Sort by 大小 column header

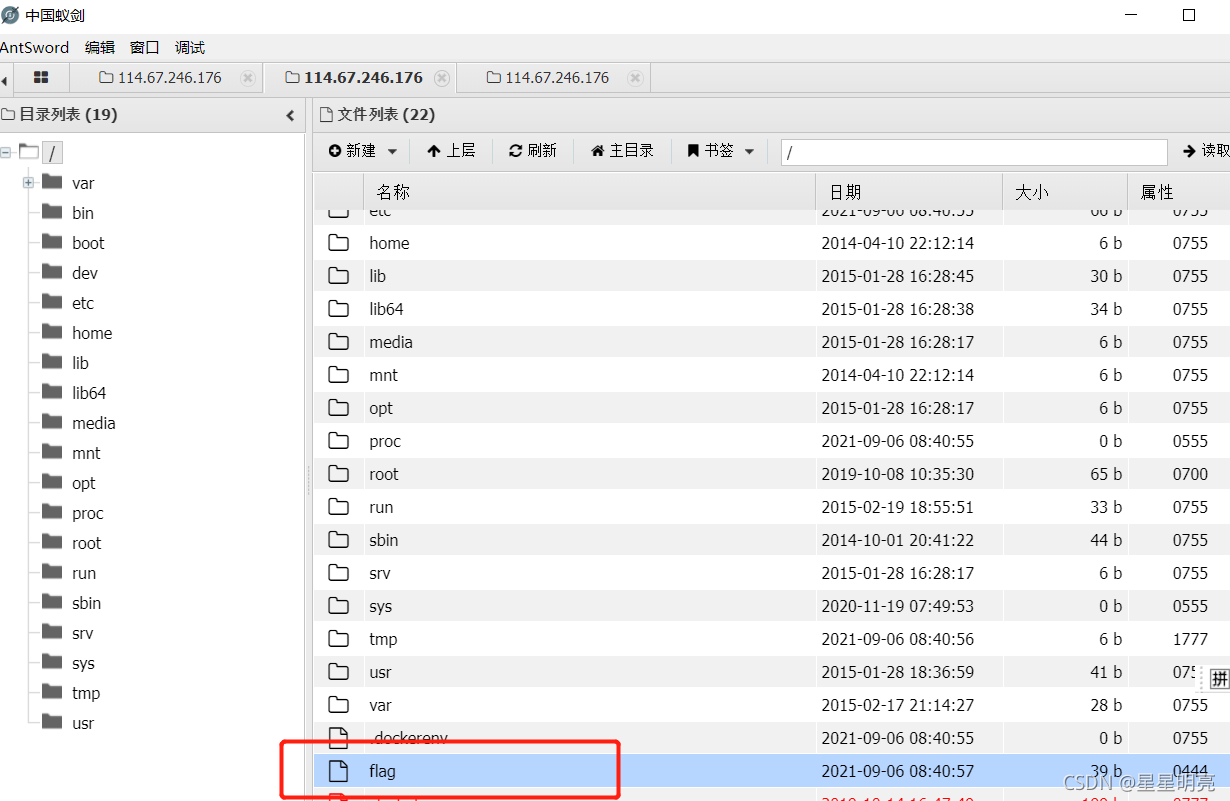point(1065,192)
